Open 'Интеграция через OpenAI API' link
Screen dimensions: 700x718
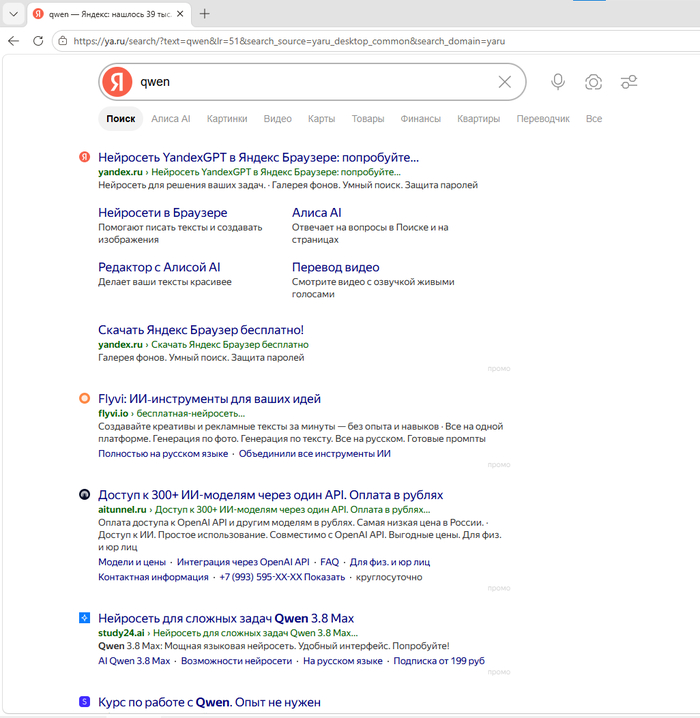(x=243, y=562)
